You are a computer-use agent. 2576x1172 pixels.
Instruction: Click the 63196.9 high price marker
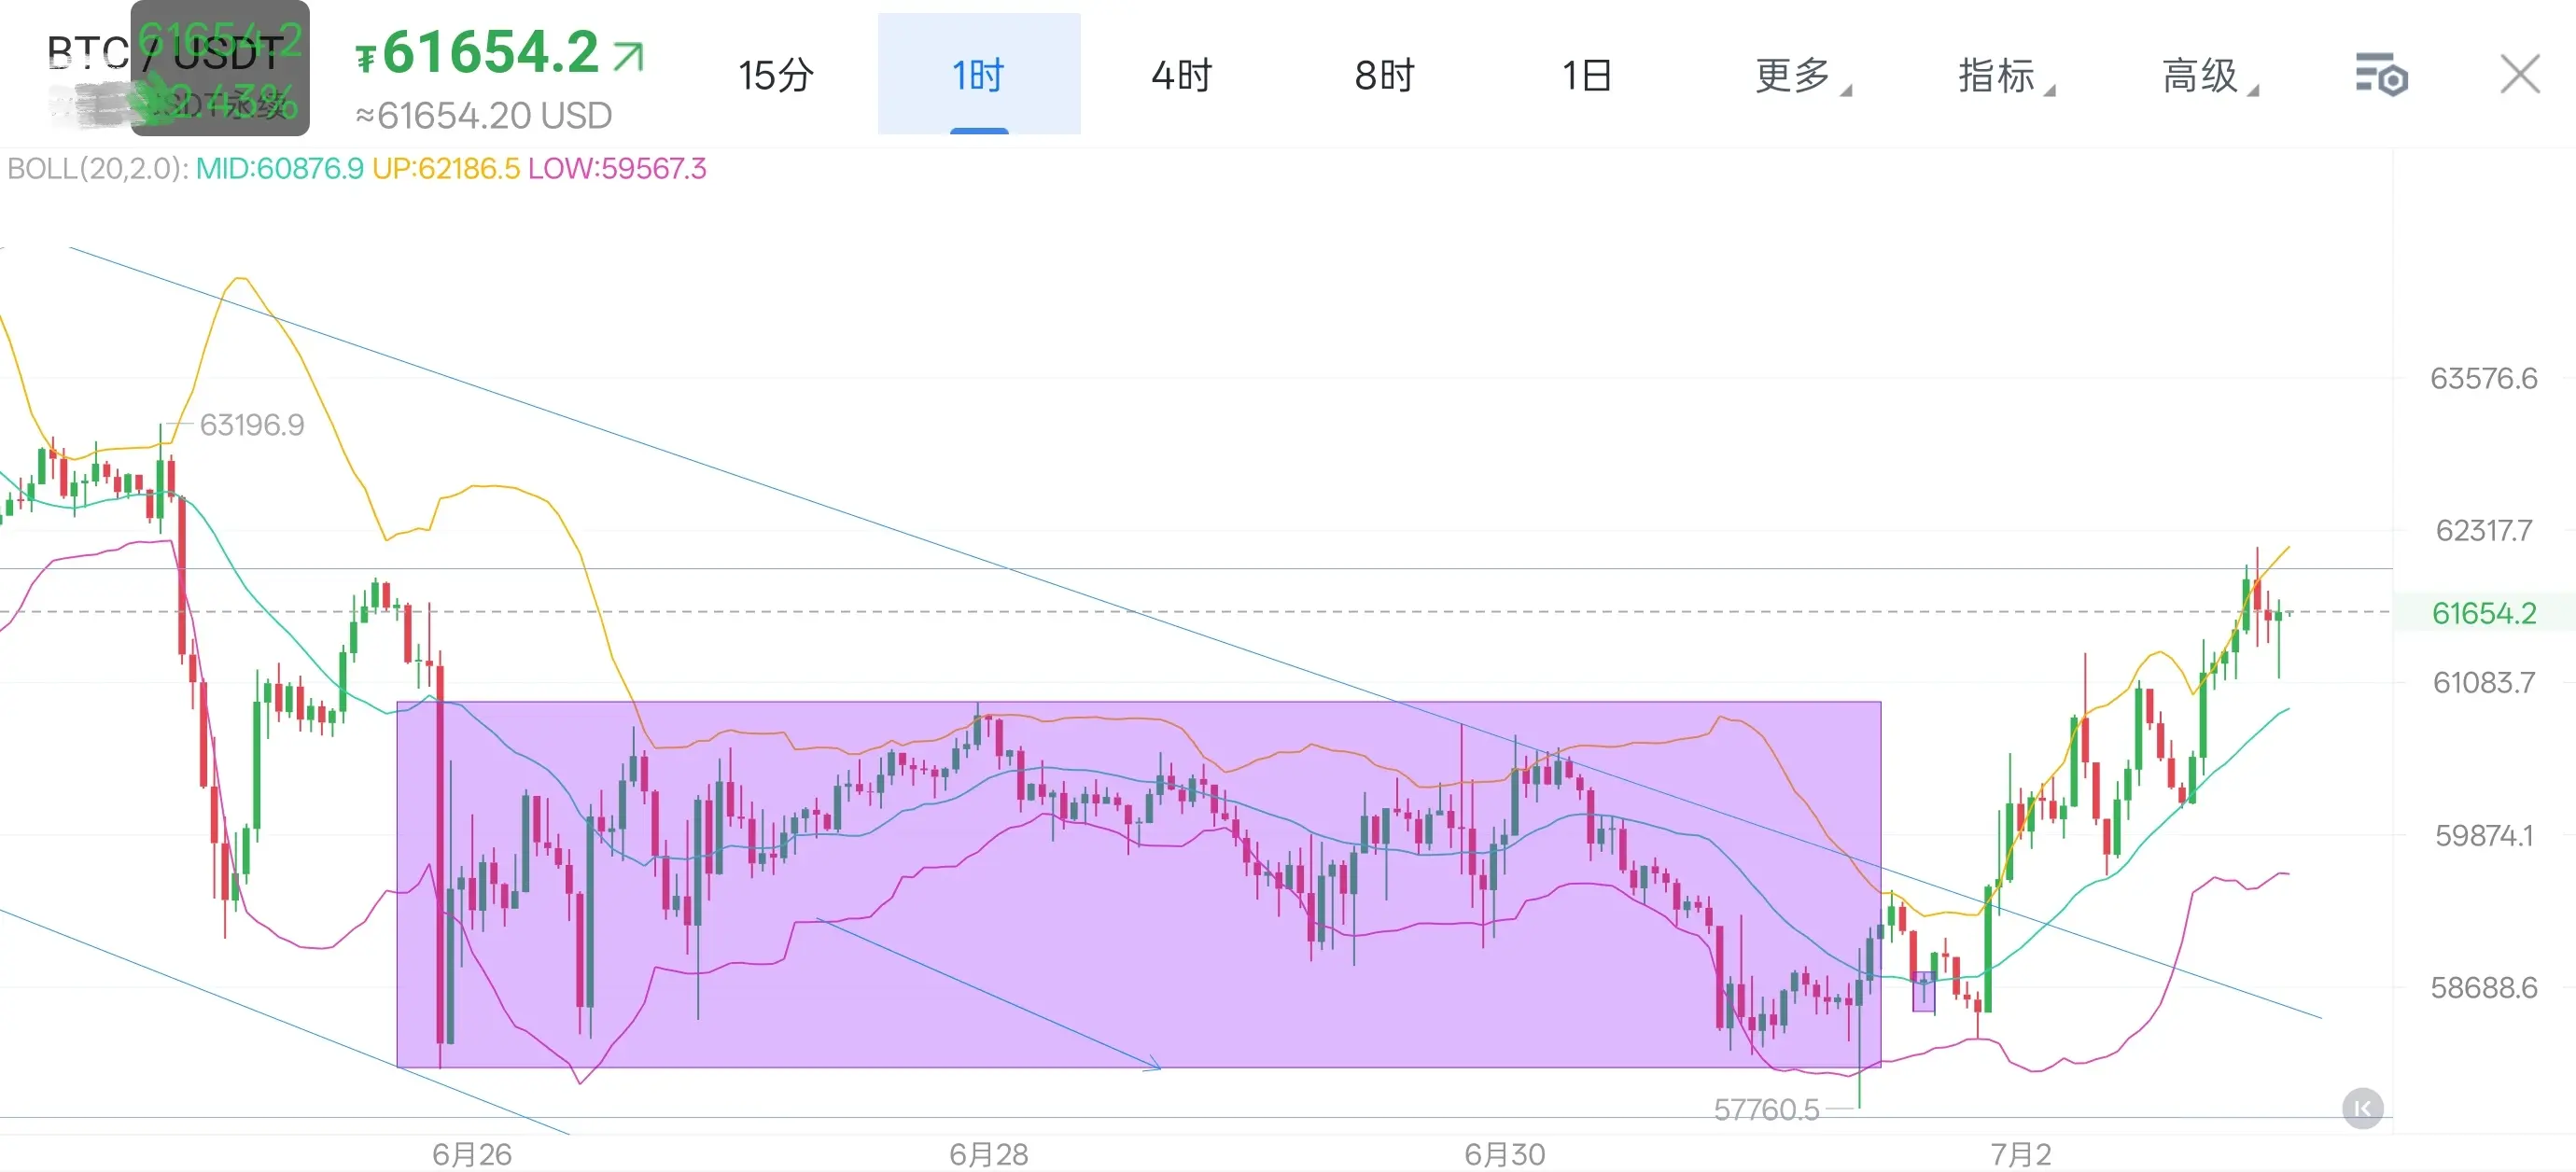coord(252,425)
